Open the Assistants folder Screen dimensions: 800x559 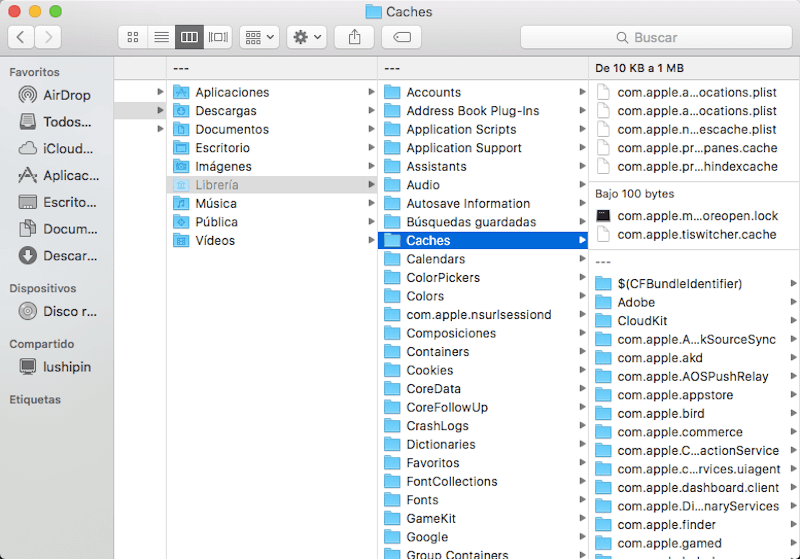(x=483, y=166)
